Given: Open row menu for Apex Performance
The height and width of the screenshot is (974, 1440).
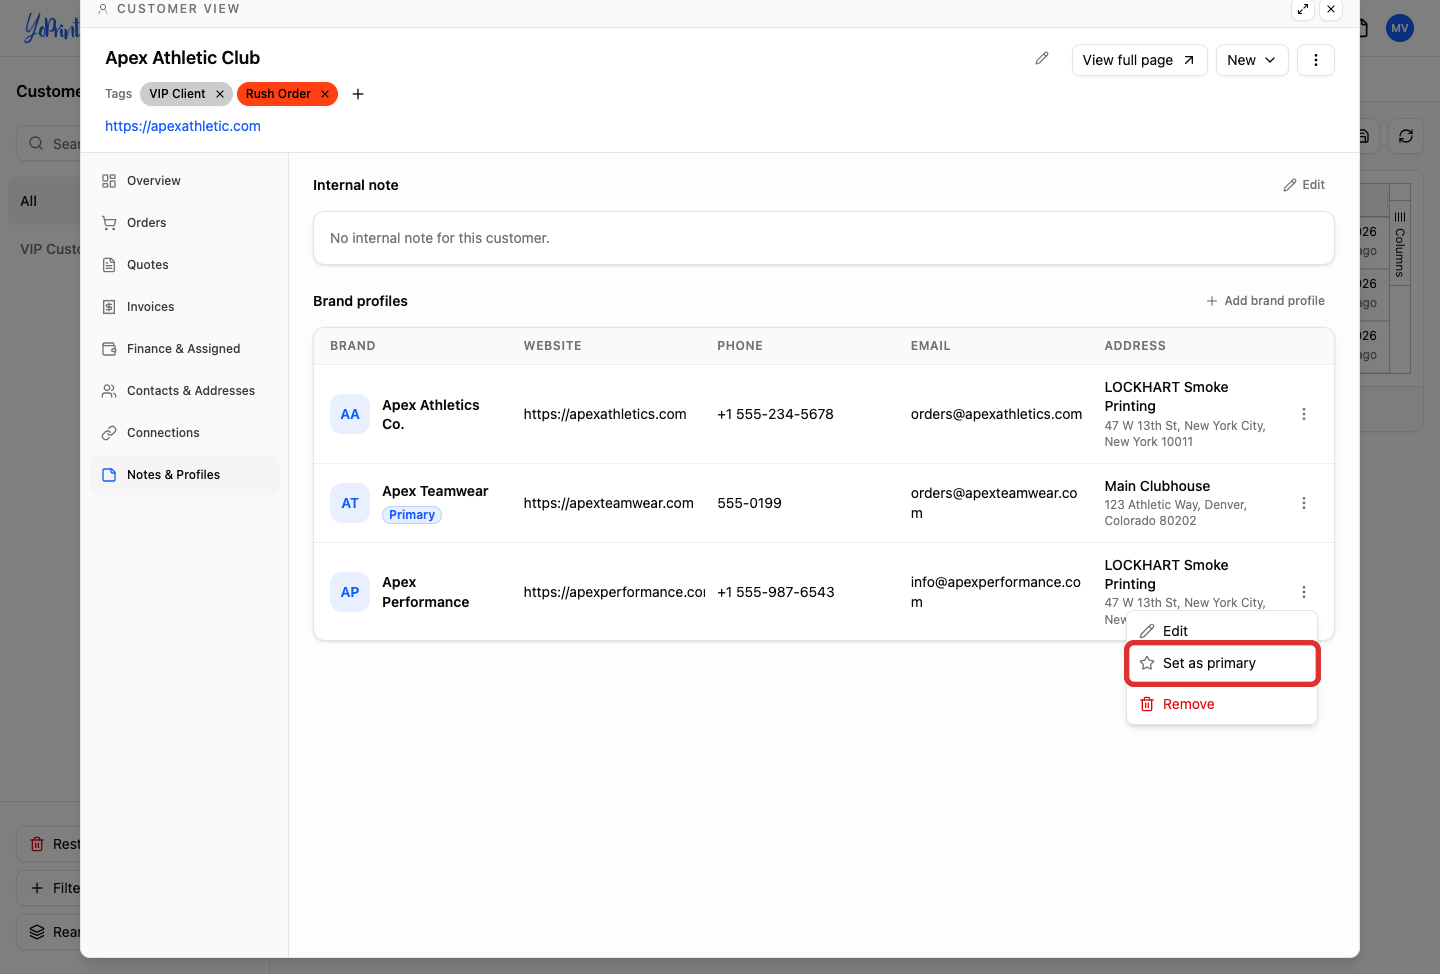Looking at the screenshot, I should (x=1304, y=592).
